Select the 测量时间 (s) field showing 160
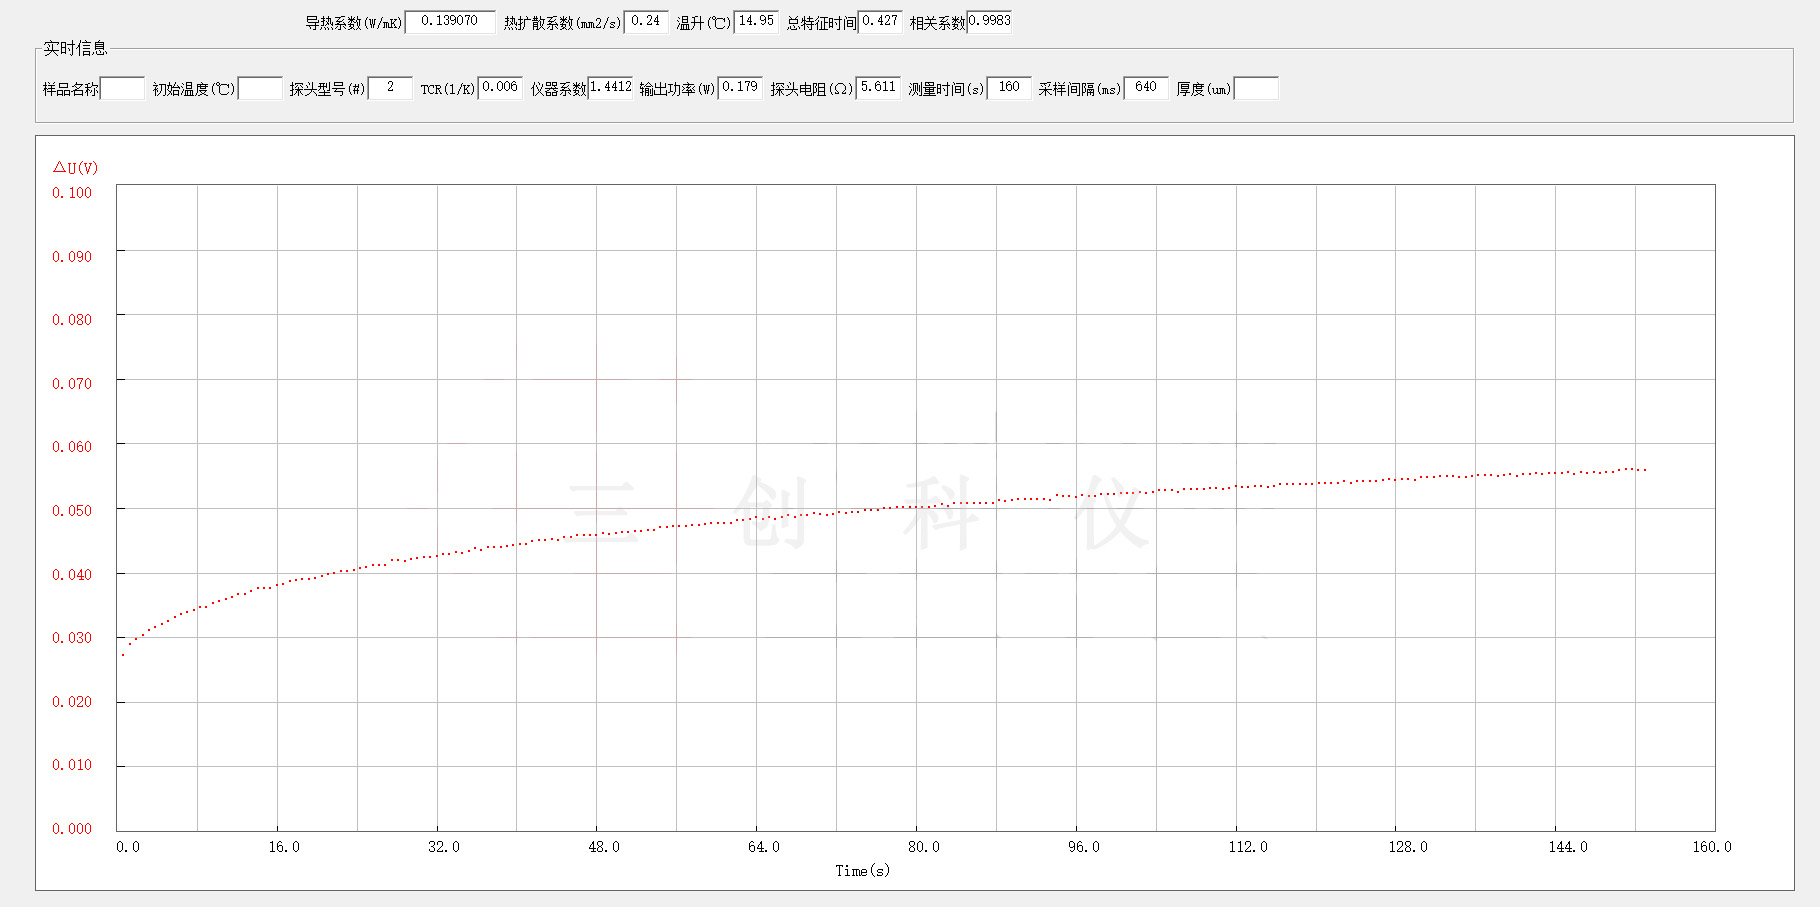1820x907 pixels. pyautogui.click(x=1009, y=89)
